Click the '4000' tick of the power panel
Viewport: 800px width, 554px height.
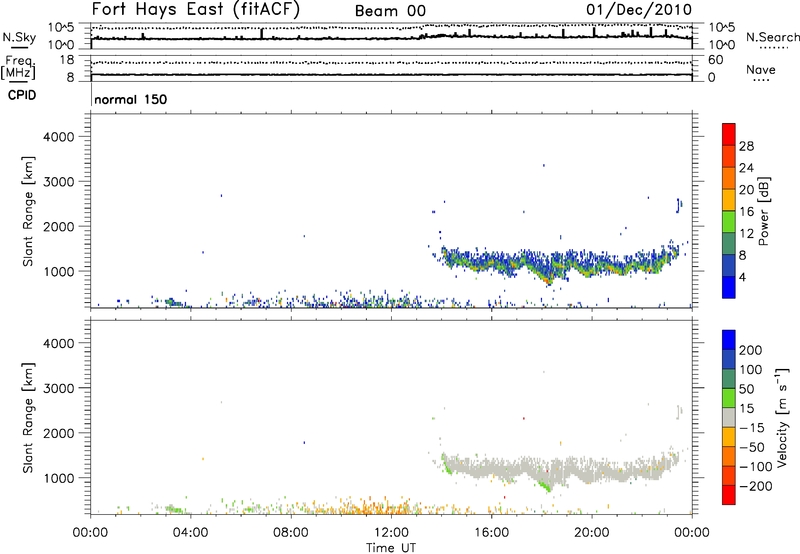tap(58, 137)
